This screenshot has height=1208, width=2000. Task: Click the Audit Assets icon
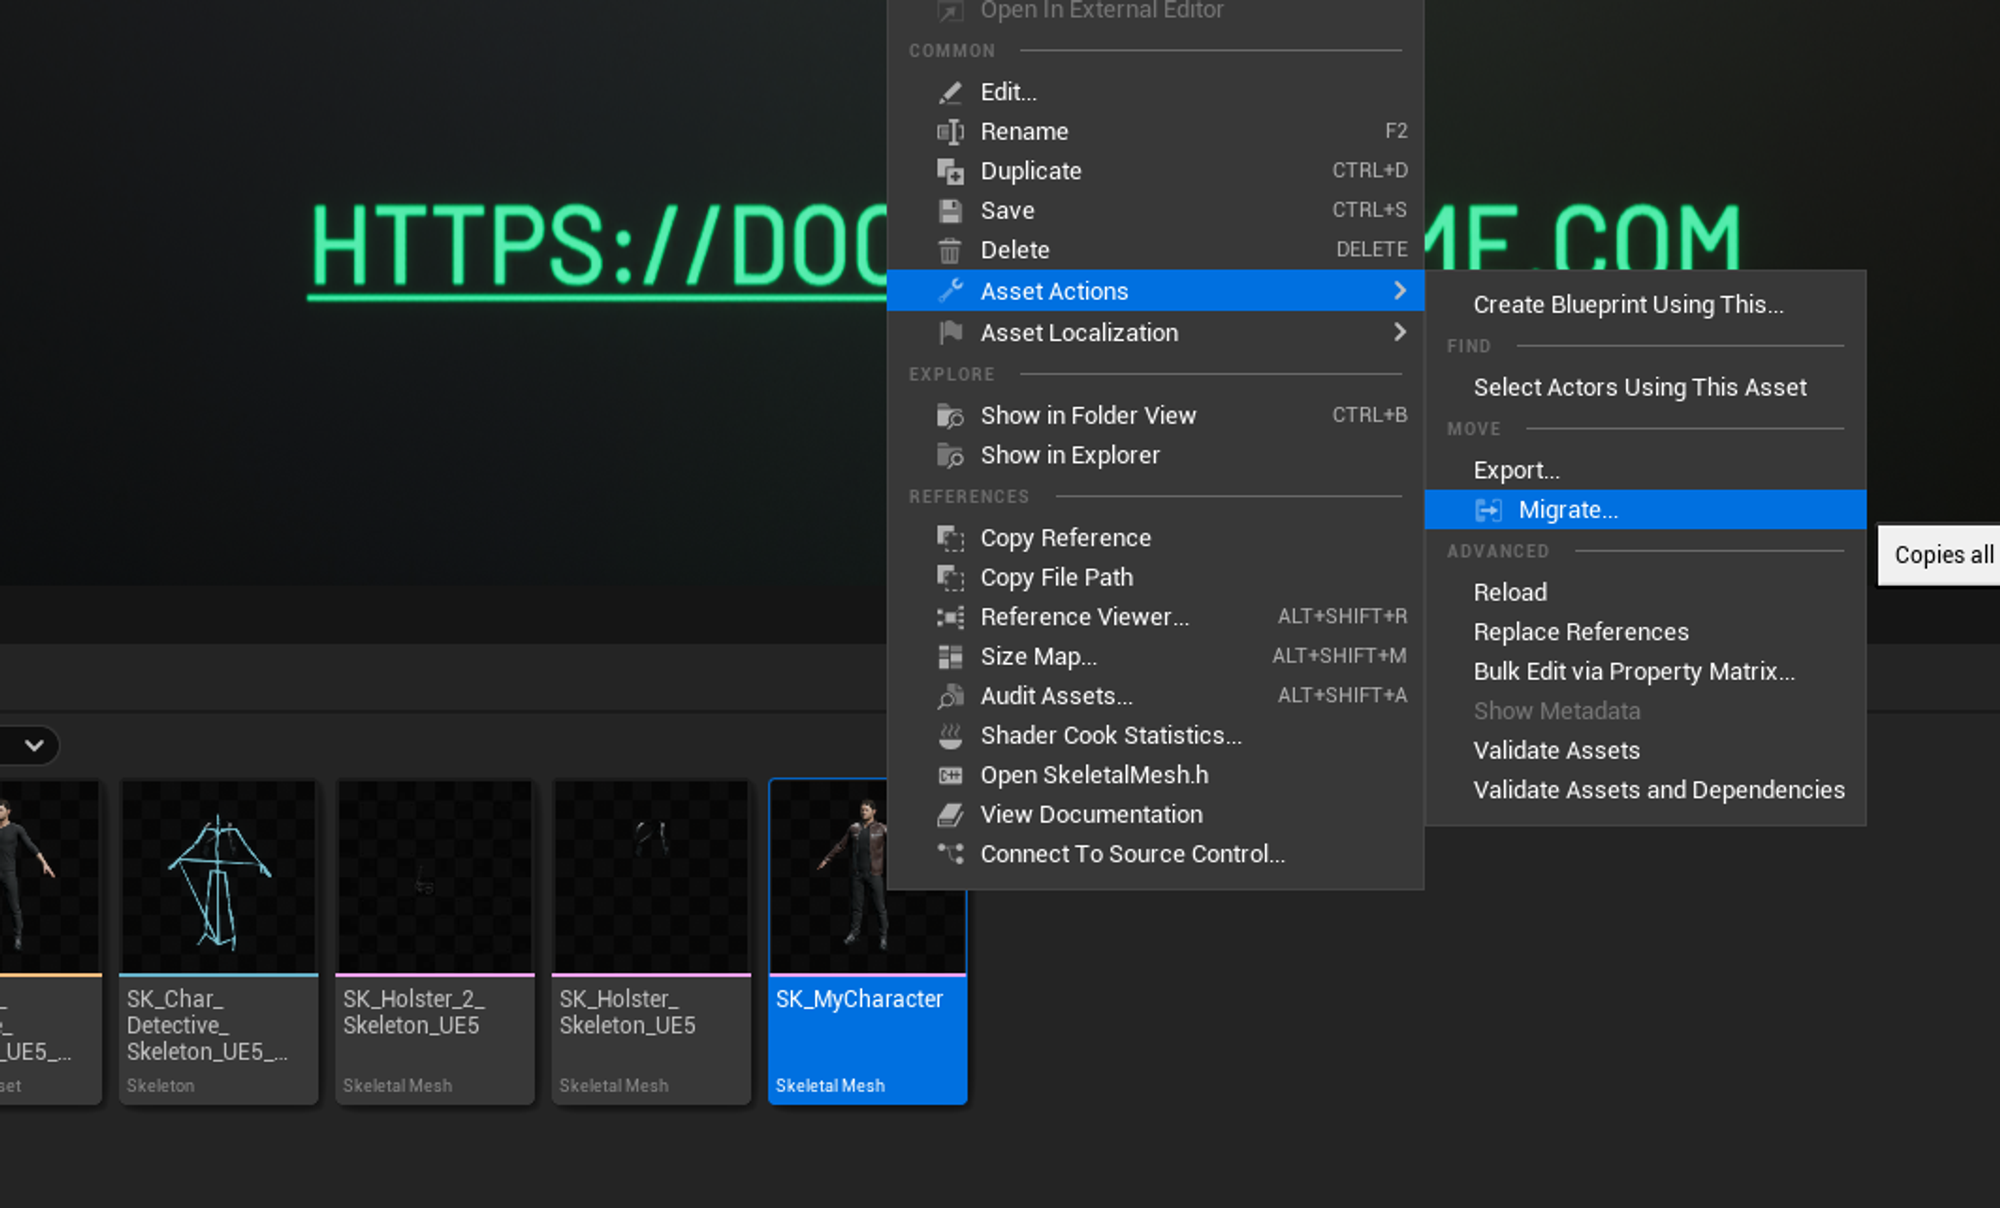(x=950, y=696)
